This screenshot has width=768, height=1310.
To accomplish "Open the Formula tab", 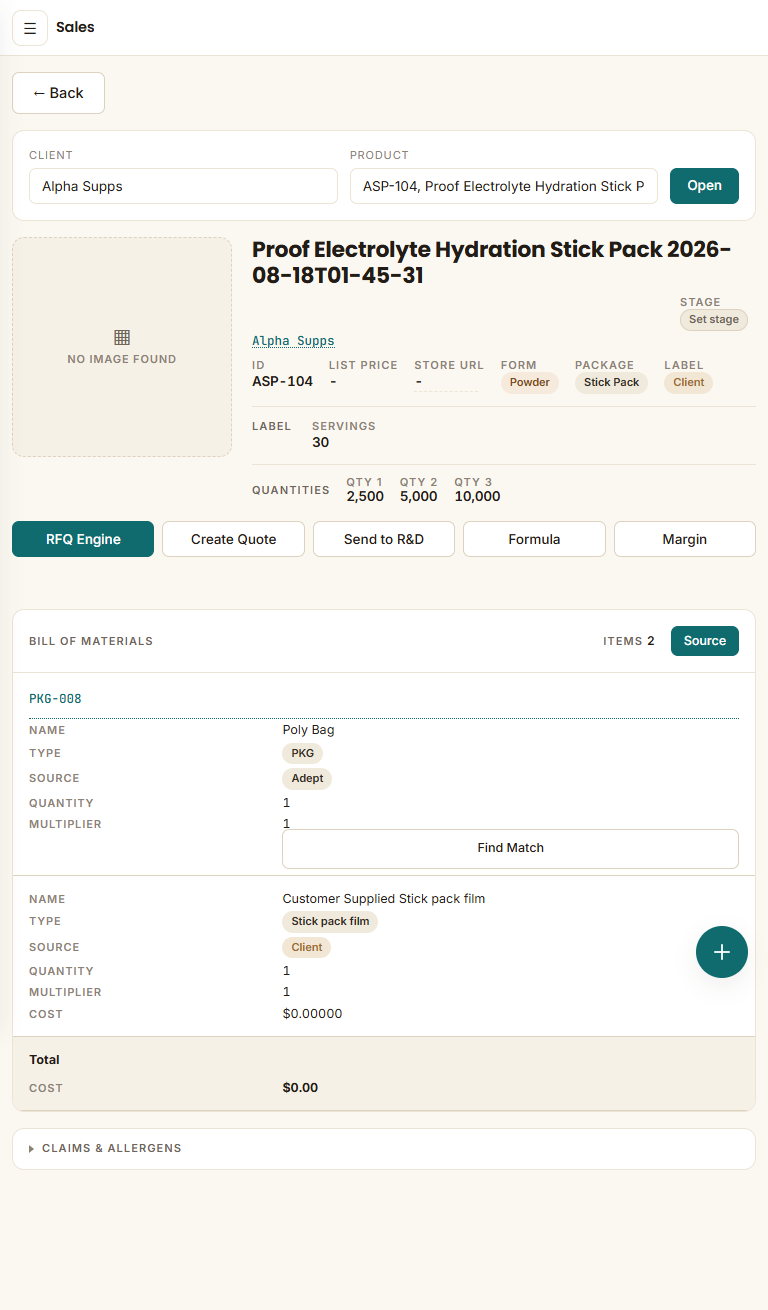I will click(x=534, y=539).
